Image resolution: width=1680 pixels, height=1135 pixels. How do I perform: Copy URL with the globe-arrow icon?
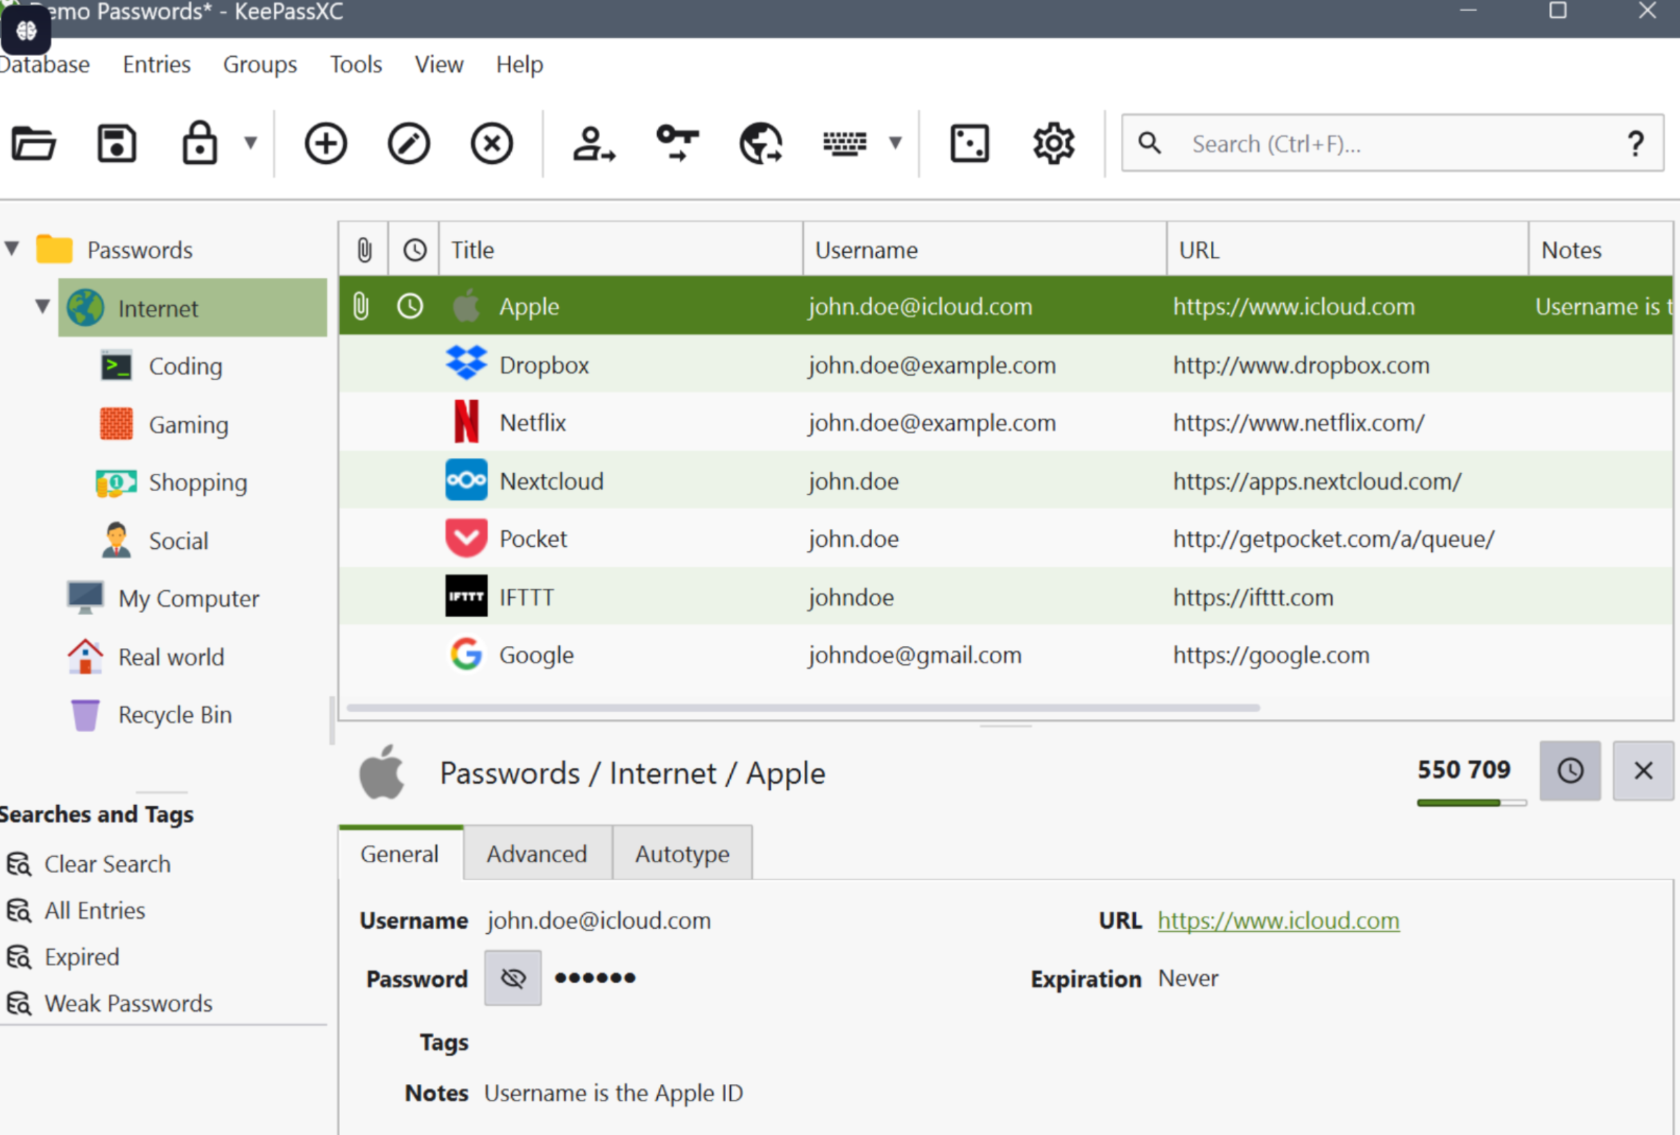pos(761,144)
